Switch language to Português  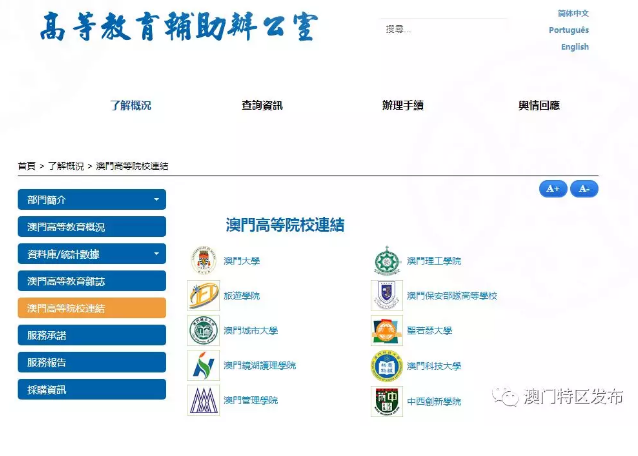point(569,30)
